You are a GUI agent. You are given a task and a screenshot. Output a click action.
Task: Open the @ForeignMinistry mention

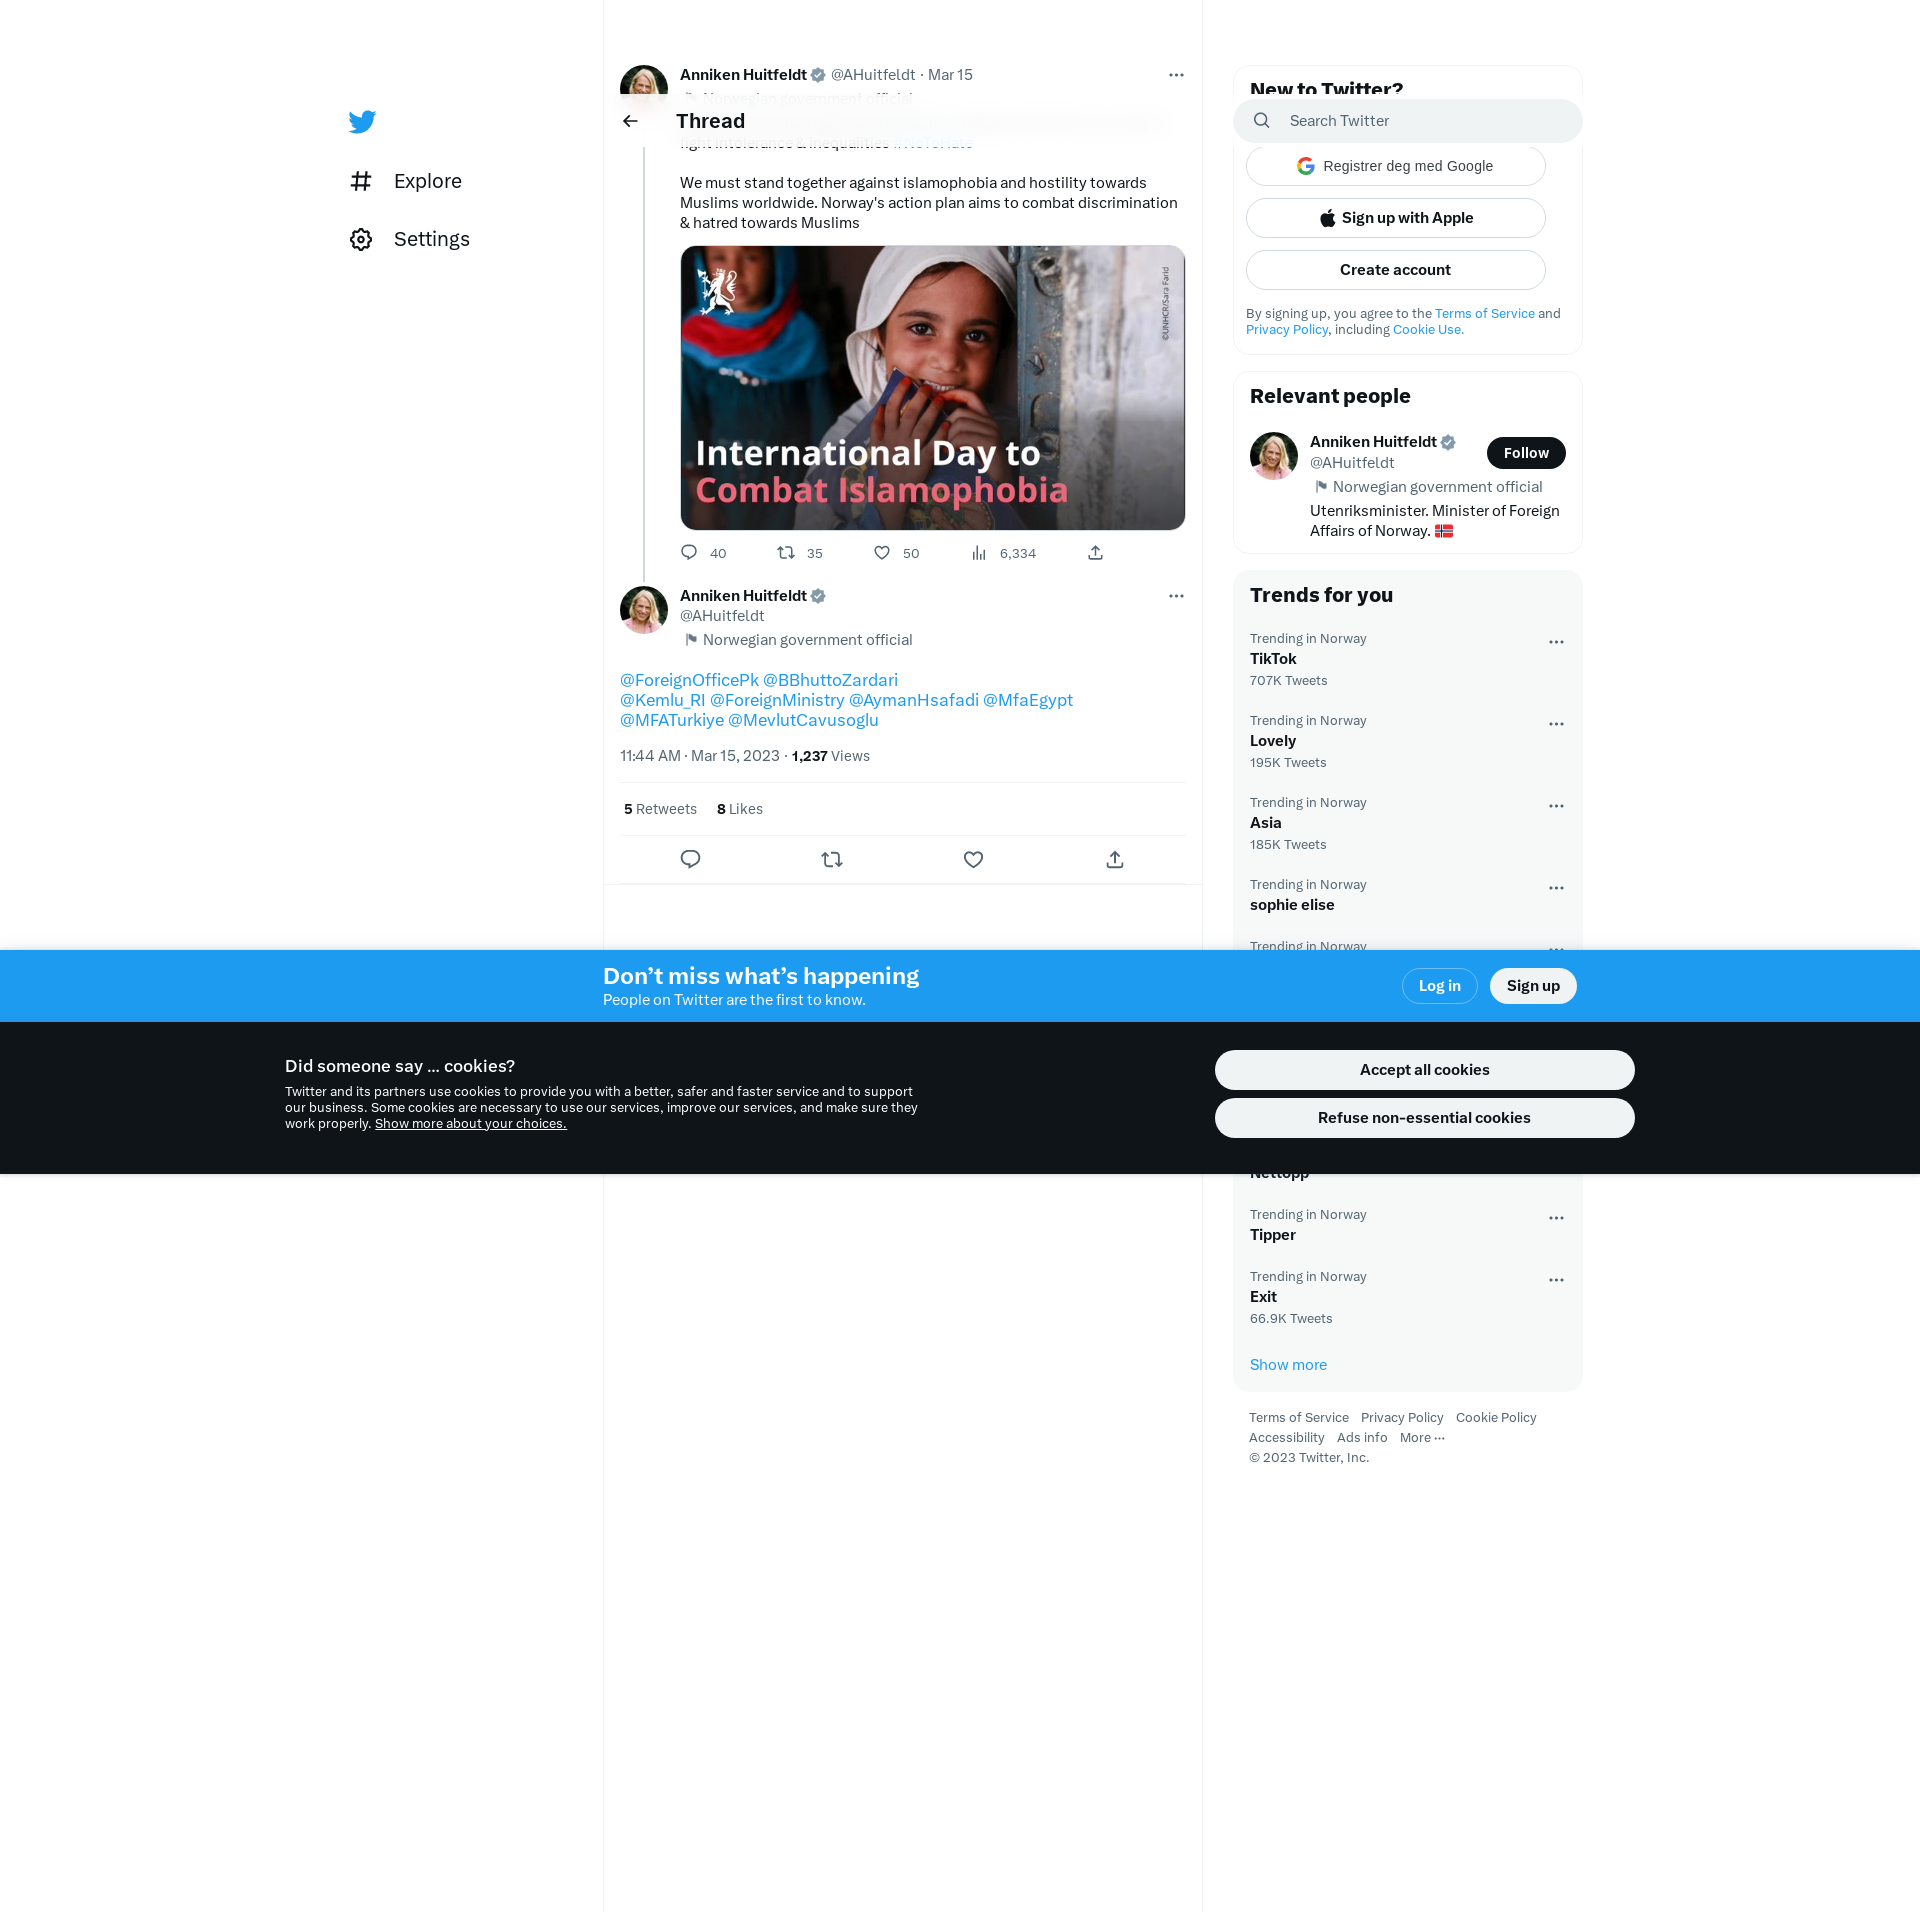click(777, 700)
